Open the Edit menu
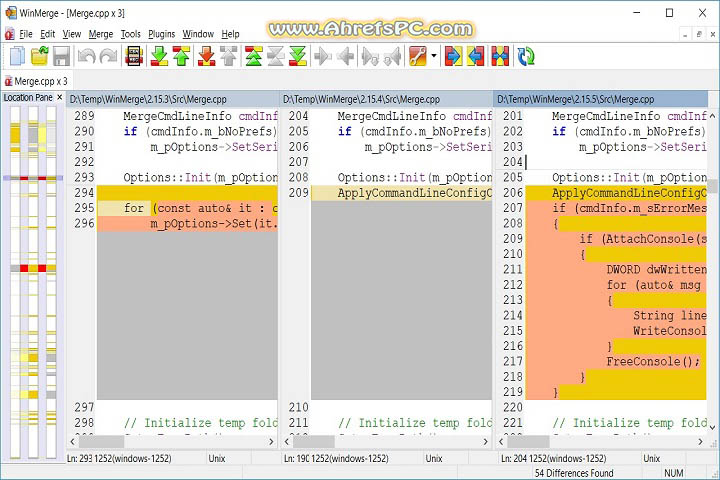 (x=47, y=34)
